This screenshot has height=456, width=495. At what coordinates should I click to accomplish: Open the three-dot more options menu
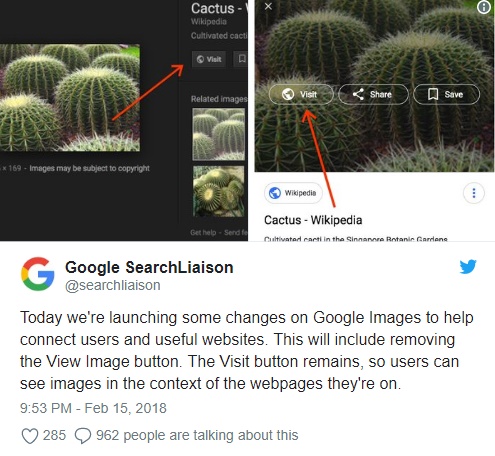[x=474, y=193]
